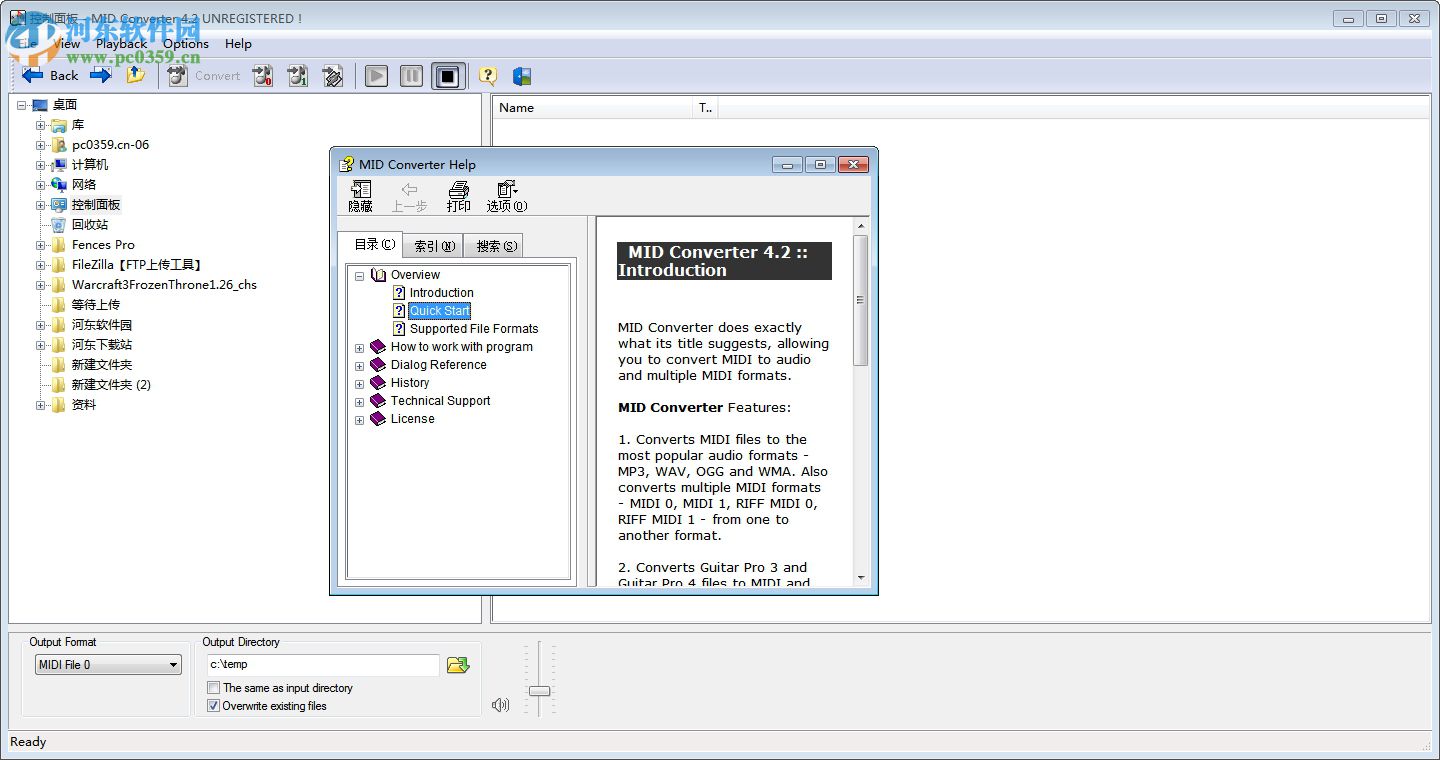Viewport: 1440px width, 760px height.
Task: Click the convert icon with green 1 badge
Action: tap(298, 76)
